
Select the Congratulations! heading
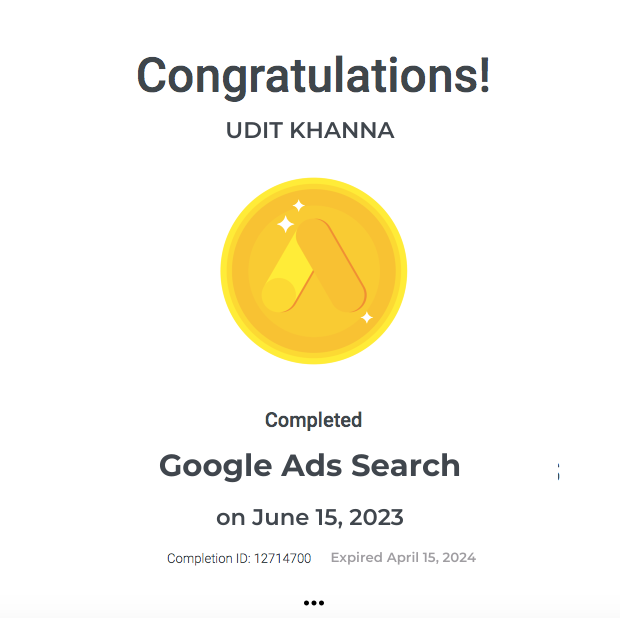(314, 76)
